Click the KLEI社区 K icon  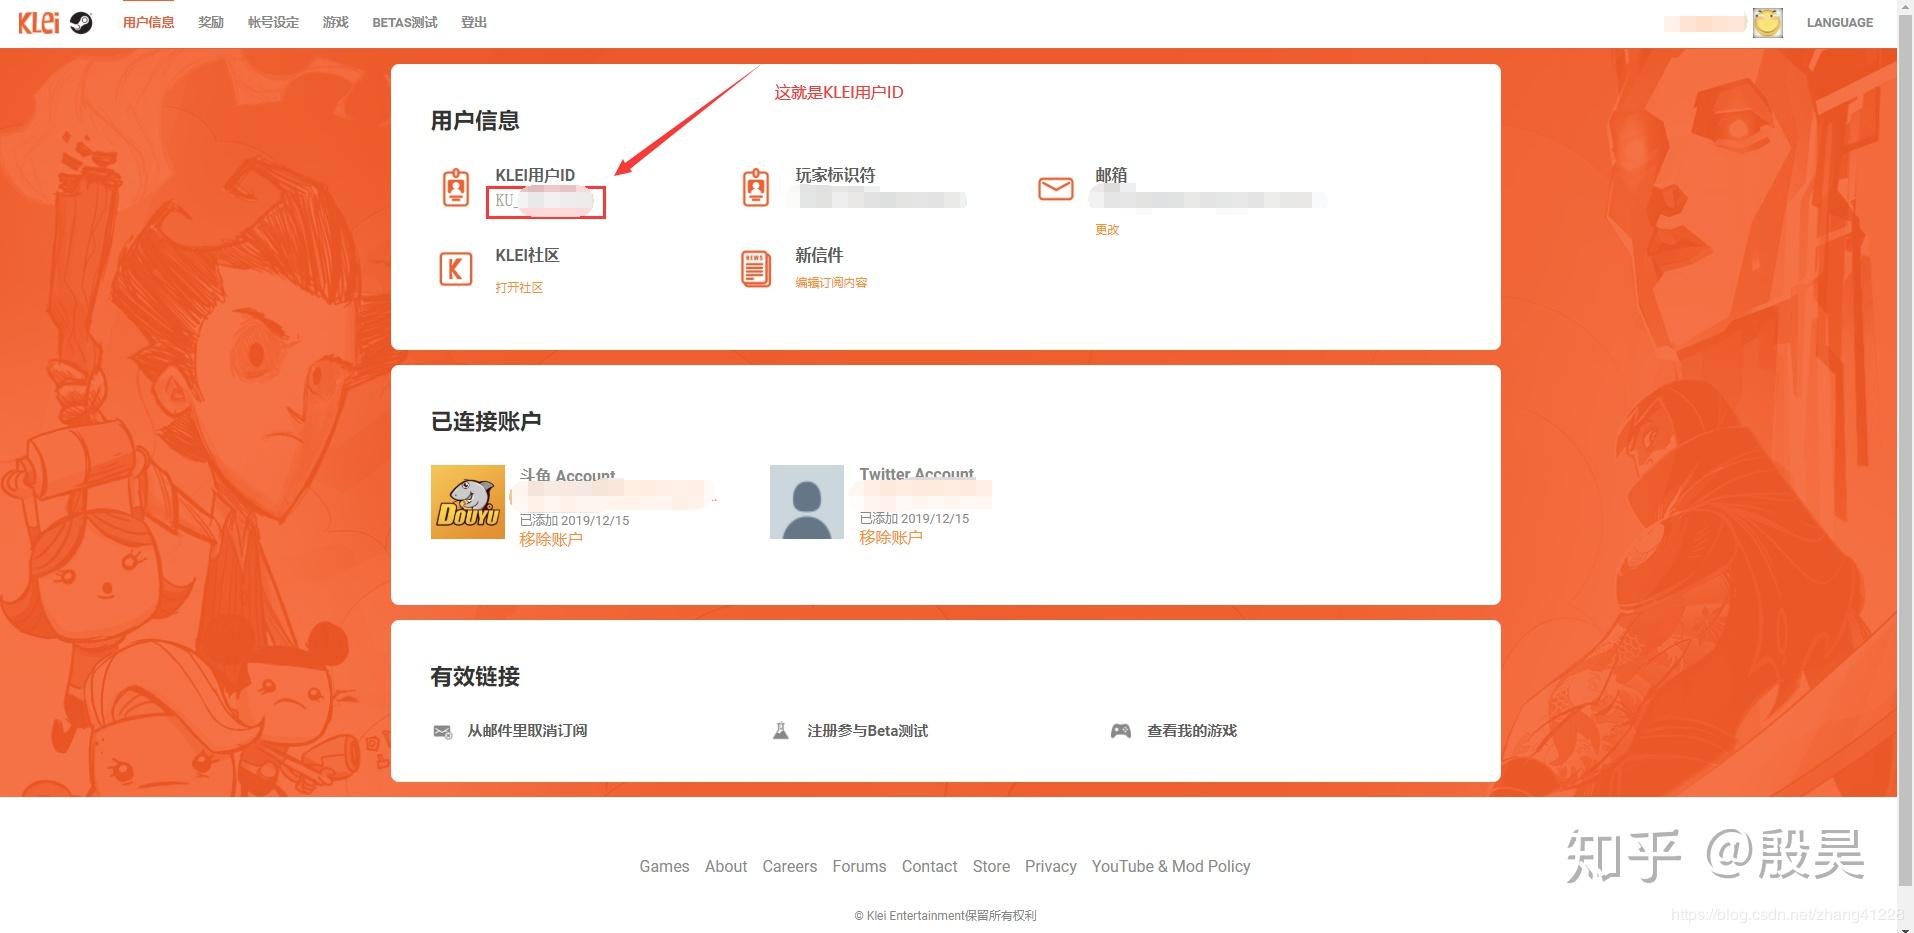(456, 269)
